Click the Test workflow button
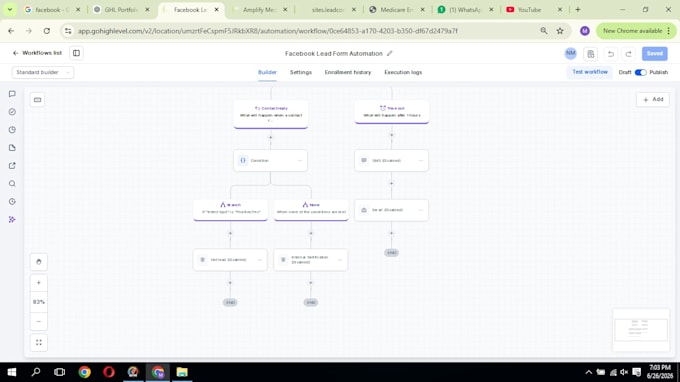680x382 pixels. (590, 72)
